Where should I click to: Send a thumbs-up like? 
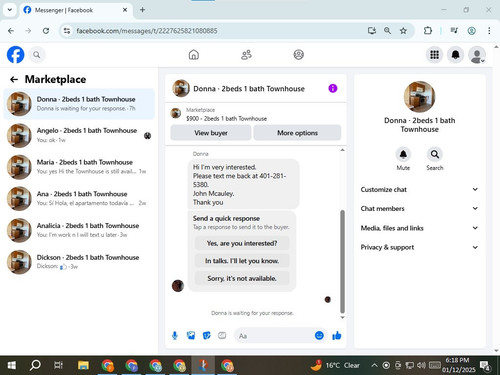(x=337, y=335)
